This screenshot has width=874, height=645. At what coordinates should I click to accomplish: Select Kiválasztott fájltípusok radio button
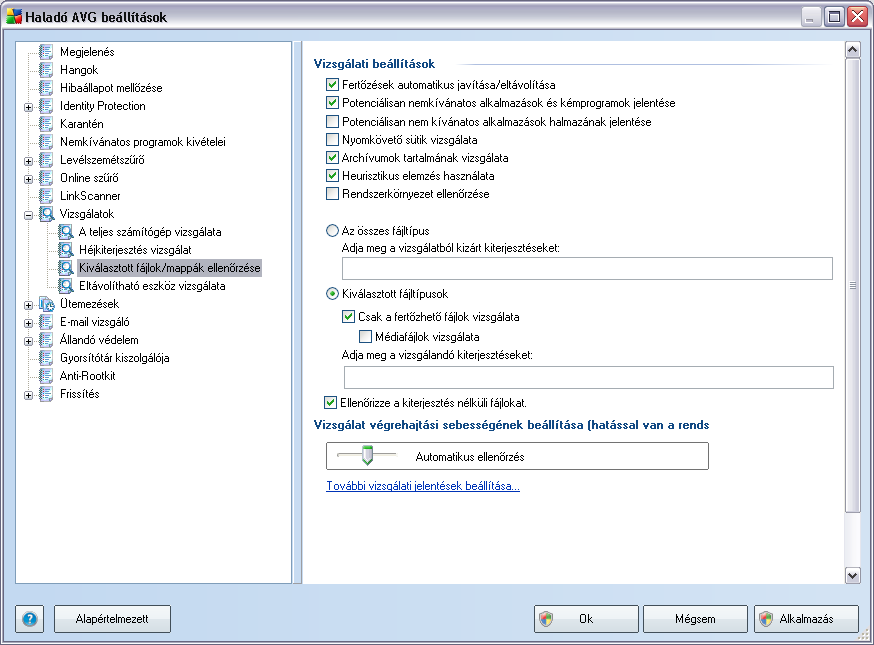(332, 293)
